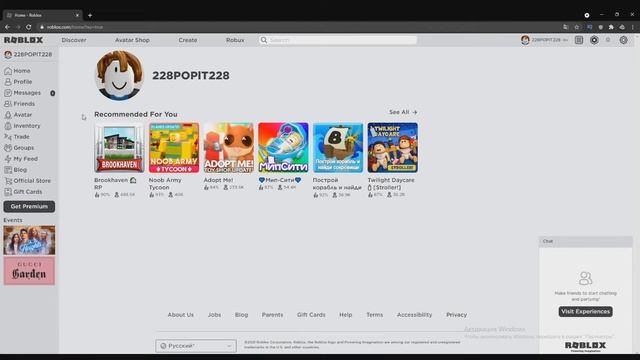The height and width of the screenshot is (360, 640).
Task: Click the header avatar for 228POPIT228
Action: point(525,40)
